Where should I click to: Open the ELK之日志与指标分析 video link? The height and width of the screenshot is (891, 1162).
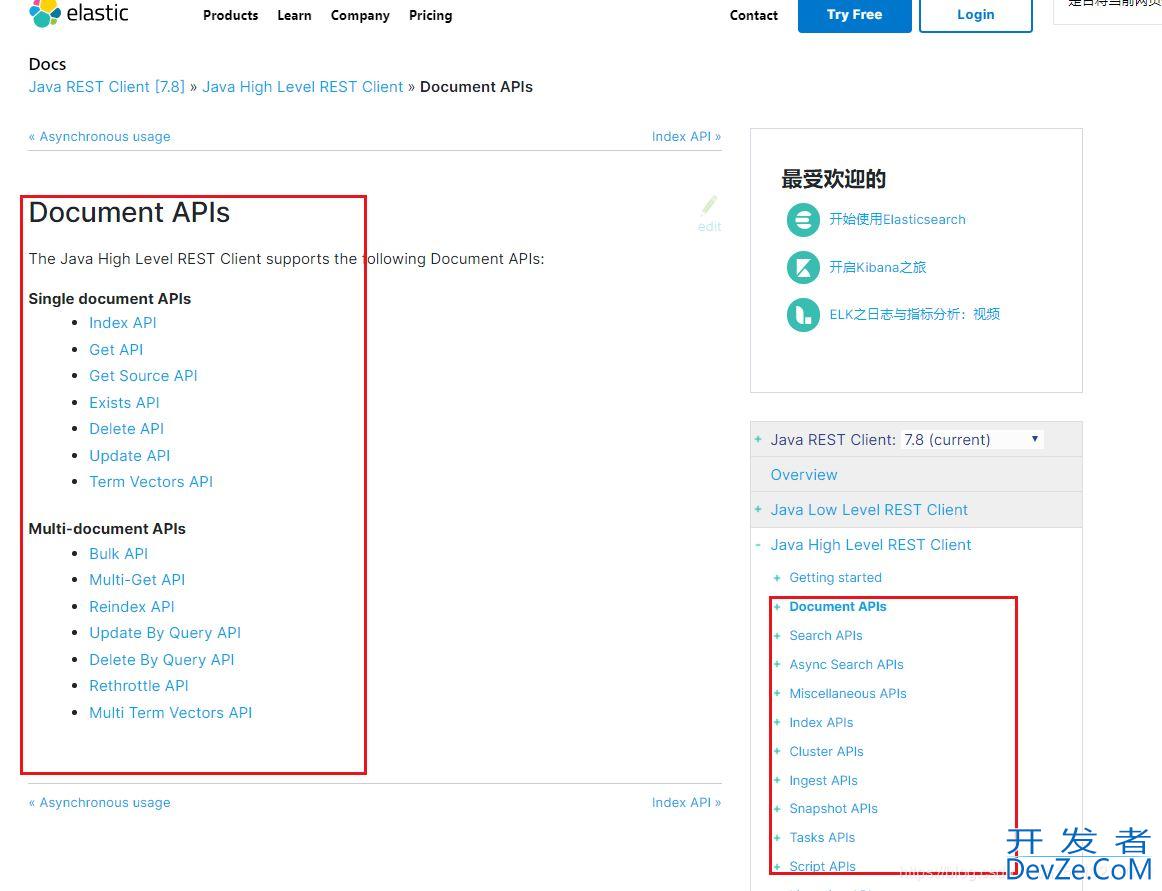point(914,314)
